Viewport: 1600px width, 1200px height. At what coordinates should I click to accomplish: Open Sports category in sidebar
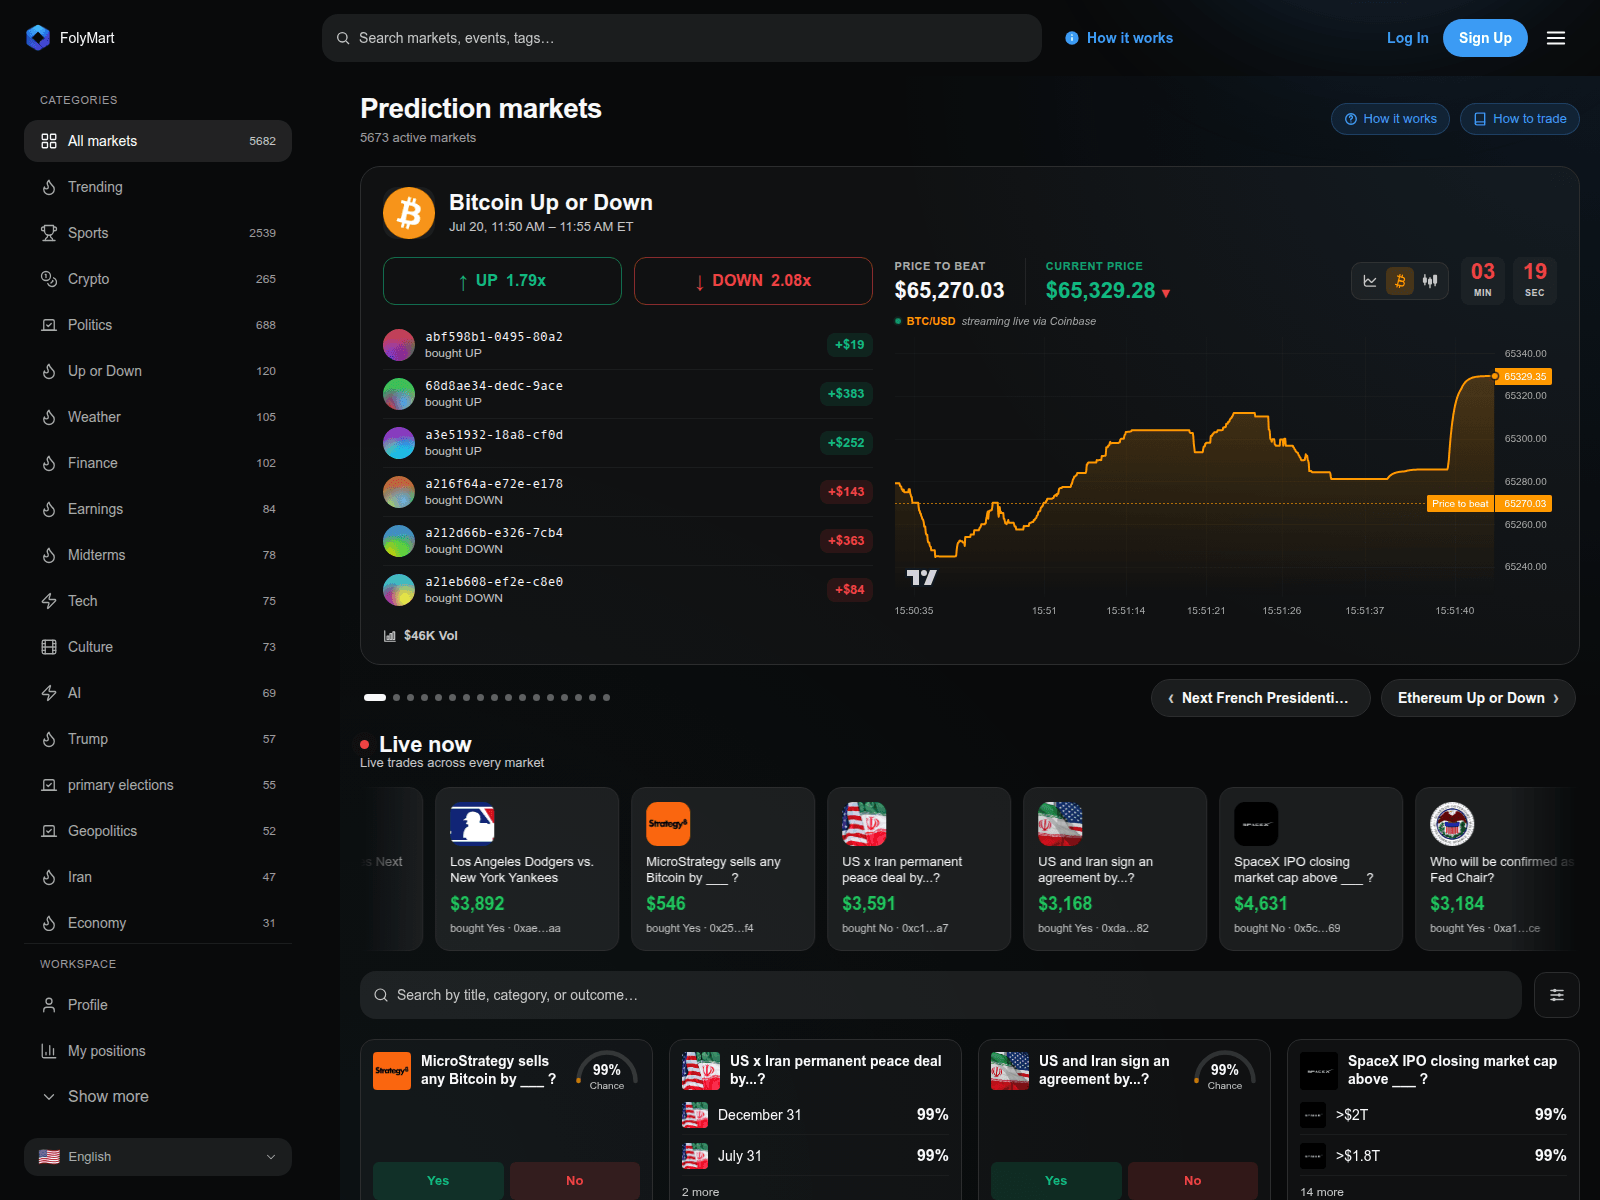pos(158,233)
